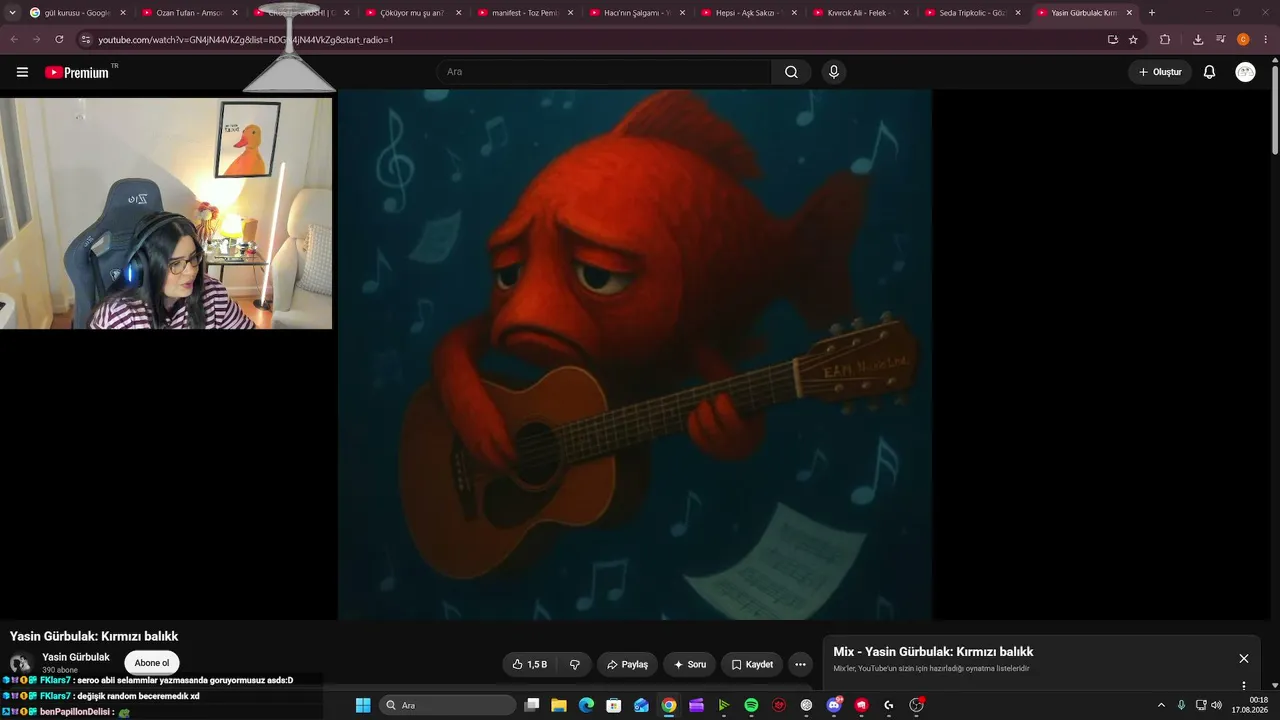Open network status in system tray

click(x=1201, y=705)
